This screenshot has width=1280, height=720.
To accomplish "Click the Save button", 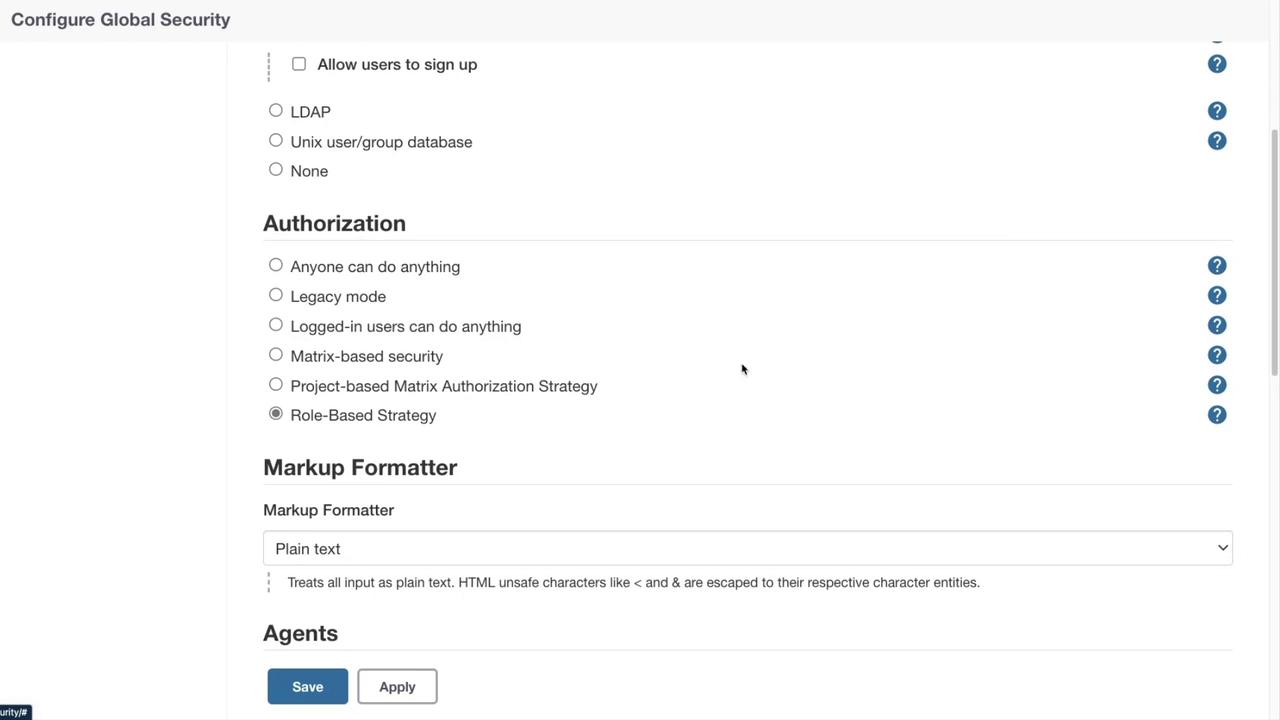I will 307,687.
